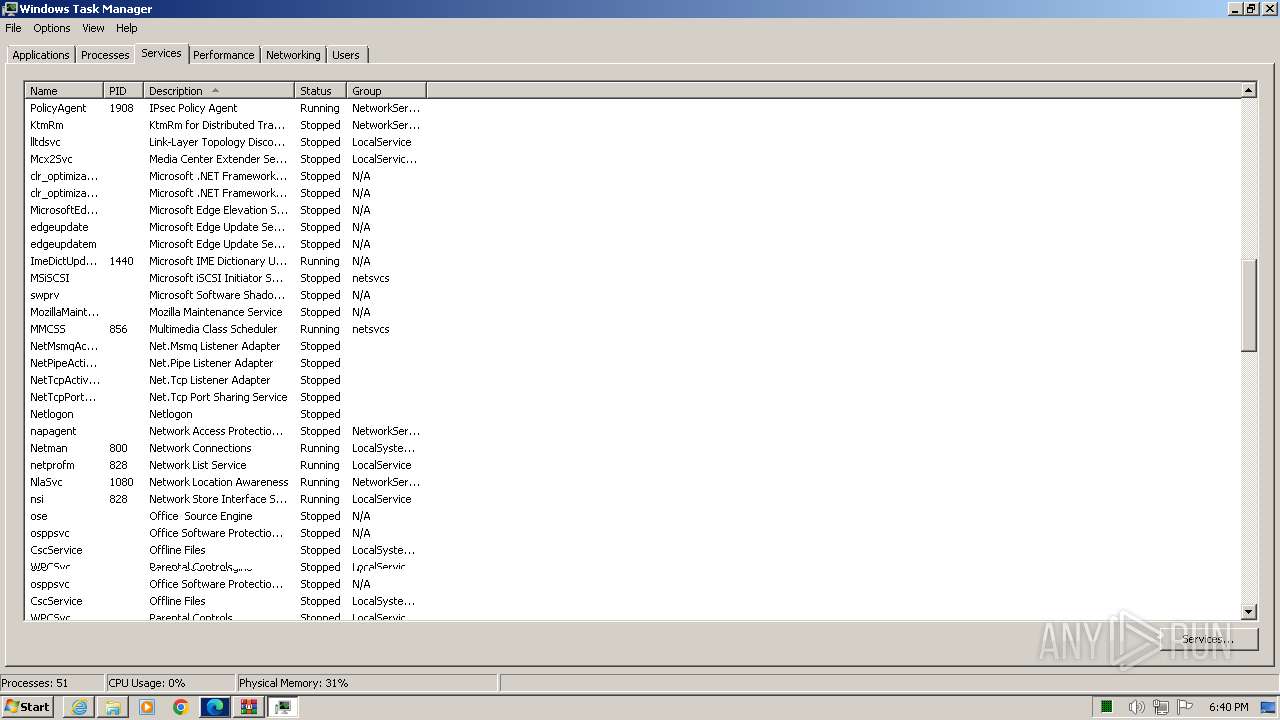The image size is (1280, 720).
Task: Select the ose service row
Action: click(225, 516)
